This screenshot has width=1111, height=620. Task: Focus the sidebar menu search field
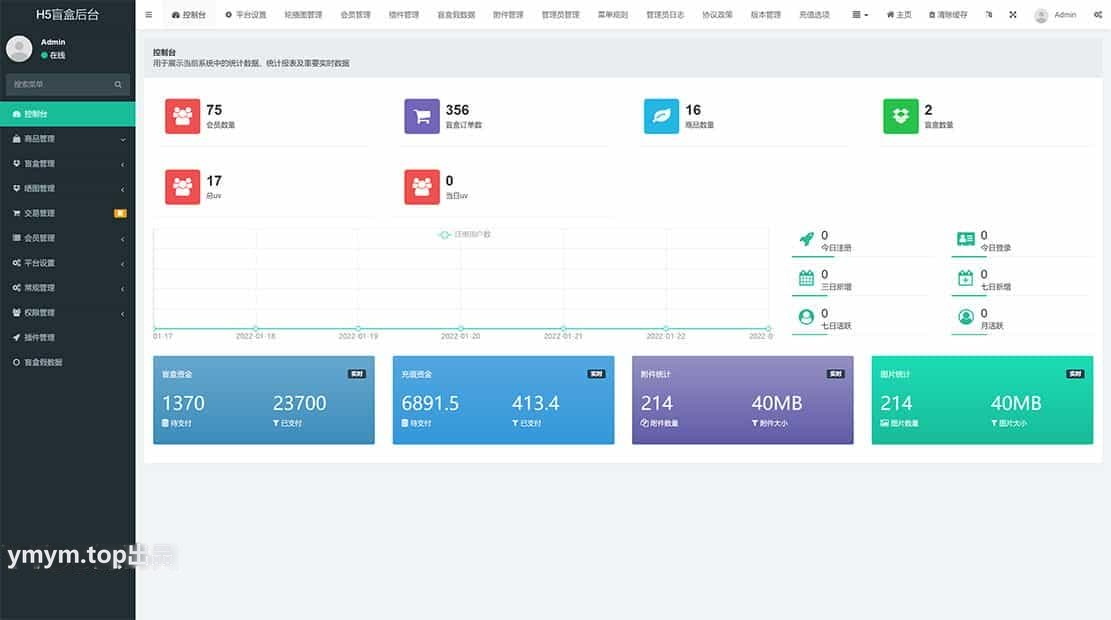tap(67, 84)
